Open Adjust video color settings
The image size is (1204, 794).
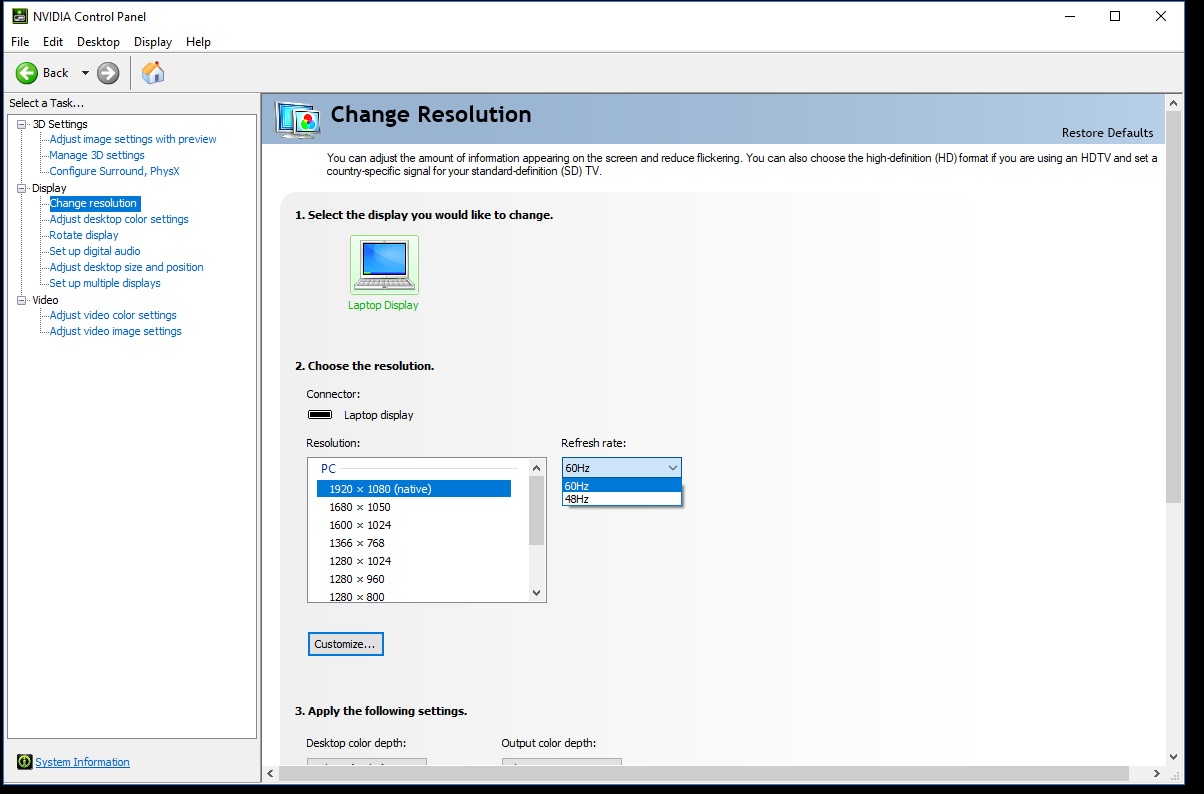point(113,315)
